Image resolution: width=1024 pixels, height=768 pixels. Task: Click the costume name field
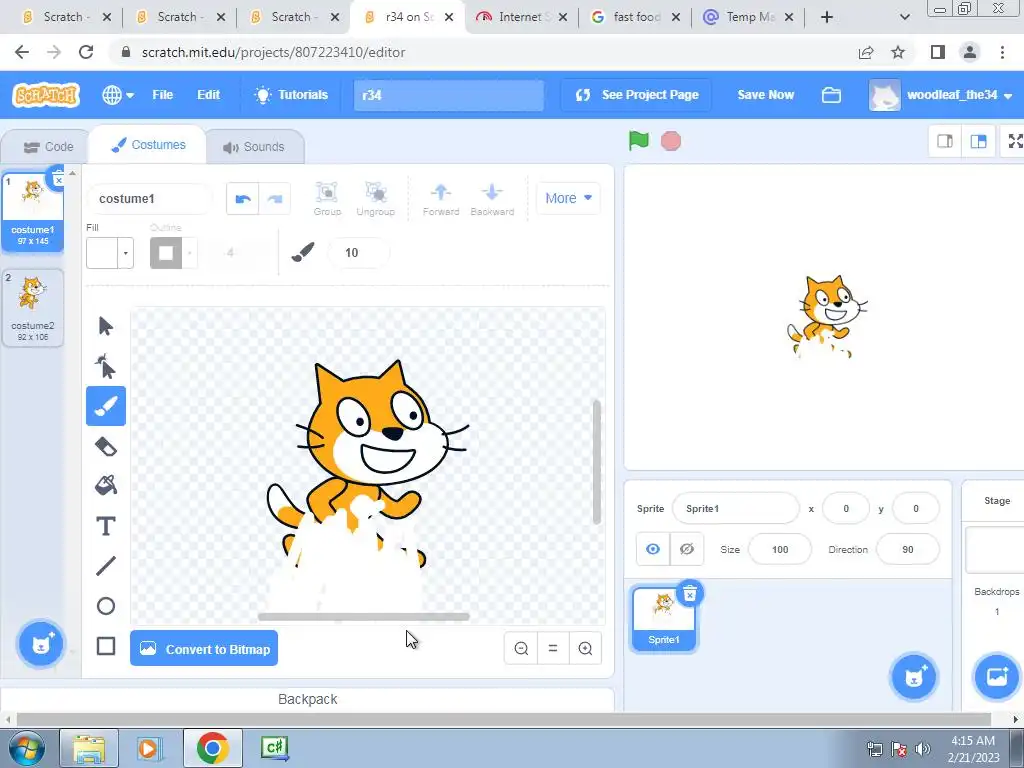tap(150, 199)
